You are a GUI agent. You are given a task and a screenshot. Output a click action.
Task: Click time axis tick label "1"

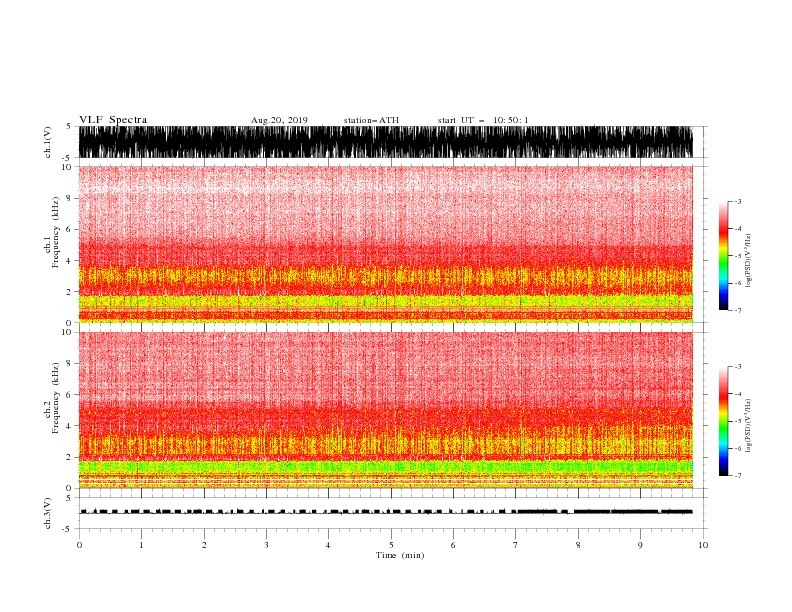click(141, 545)
